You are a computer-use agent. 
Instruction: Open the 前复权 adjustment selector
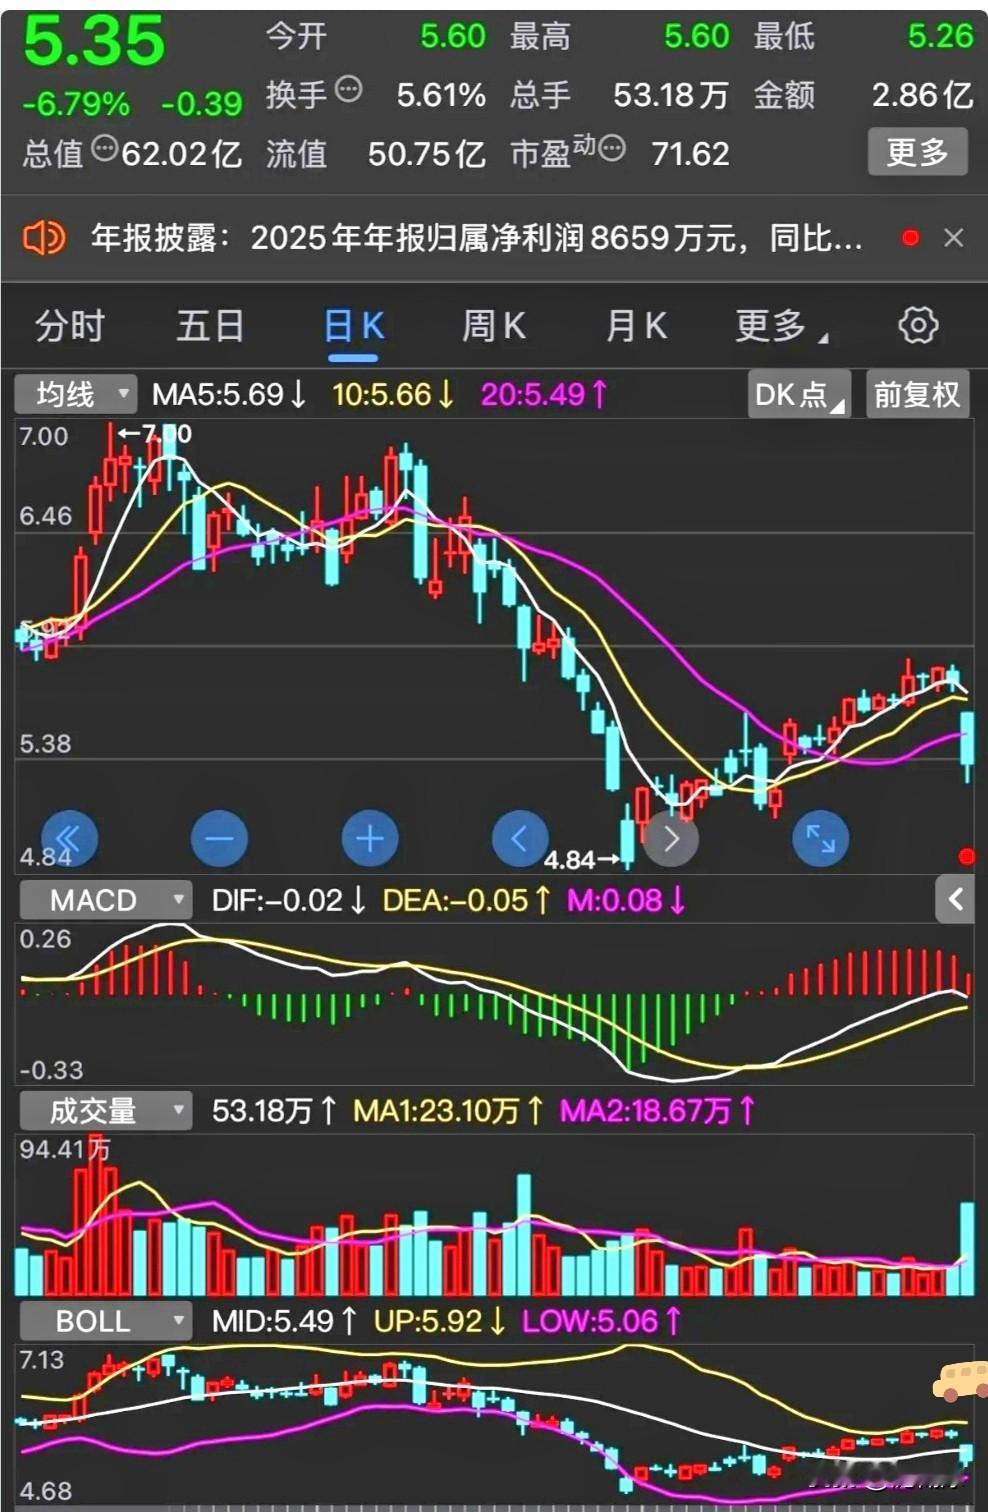917,394
